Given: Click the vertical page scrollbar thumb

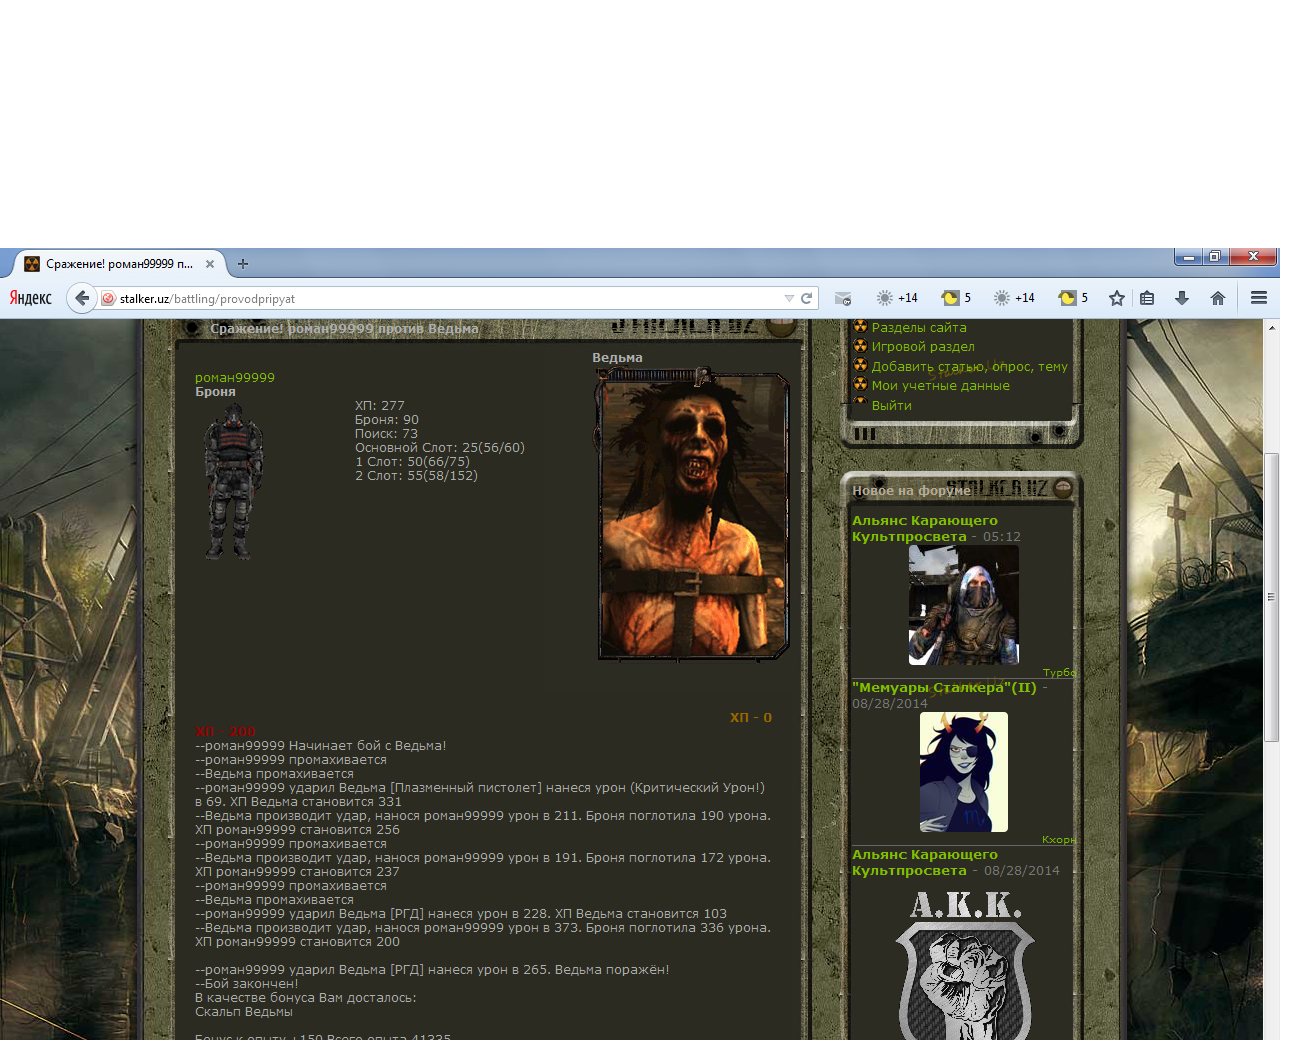Looking at the screenshot, I should pyautogui.click(x=1271, y=597).
